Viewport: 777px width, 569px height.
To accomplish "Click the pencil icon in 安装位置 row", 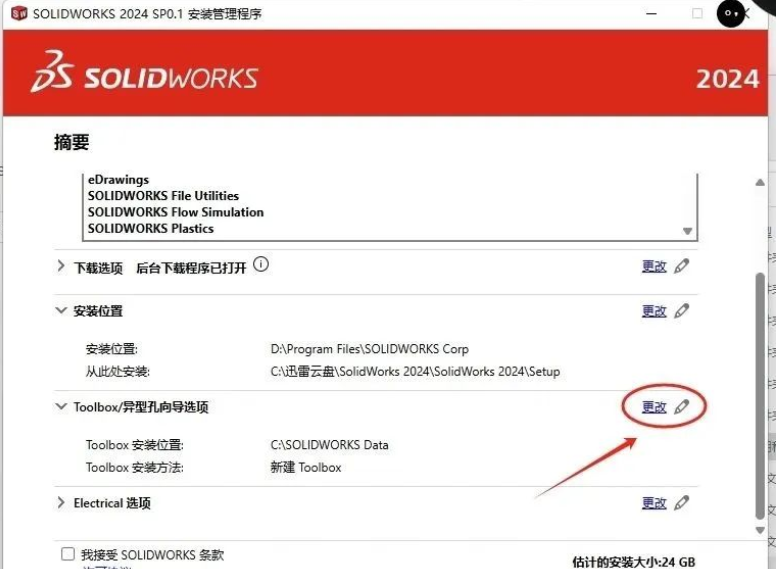I will coord(682,311).
